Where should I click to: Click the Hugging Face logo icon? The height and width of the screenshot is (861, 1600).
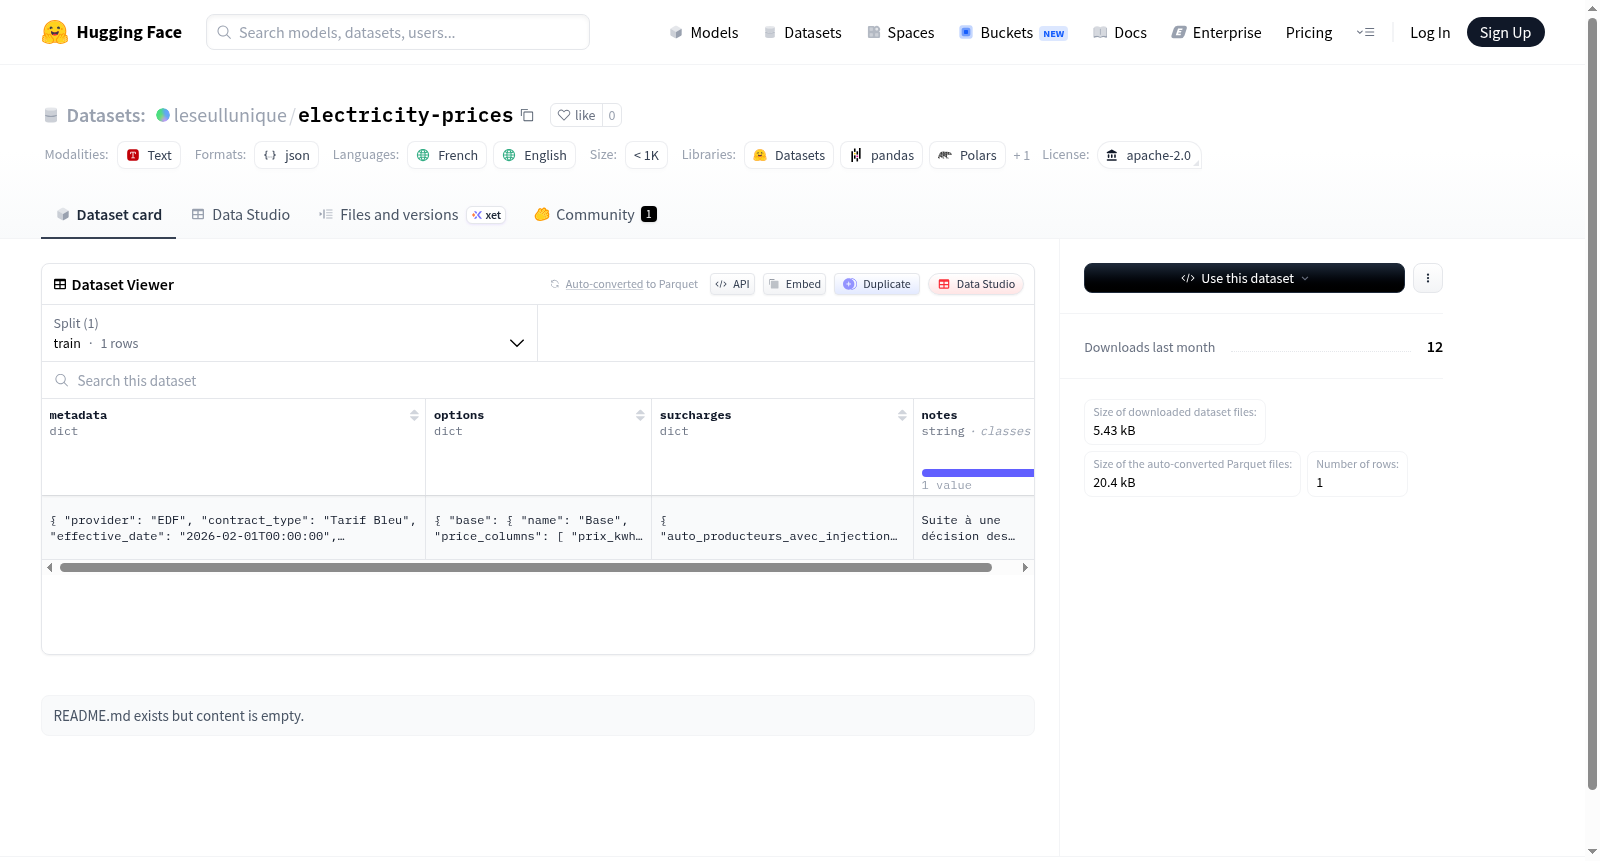[55, 32]
